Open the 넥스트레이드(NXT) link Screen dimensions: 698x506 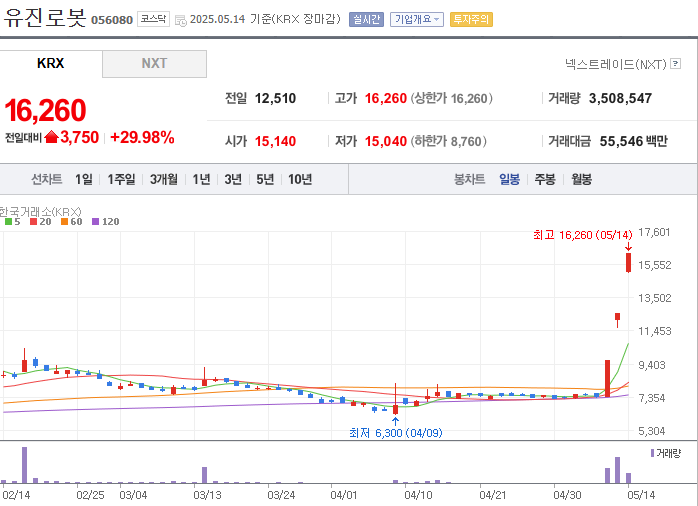click(616, 64)
